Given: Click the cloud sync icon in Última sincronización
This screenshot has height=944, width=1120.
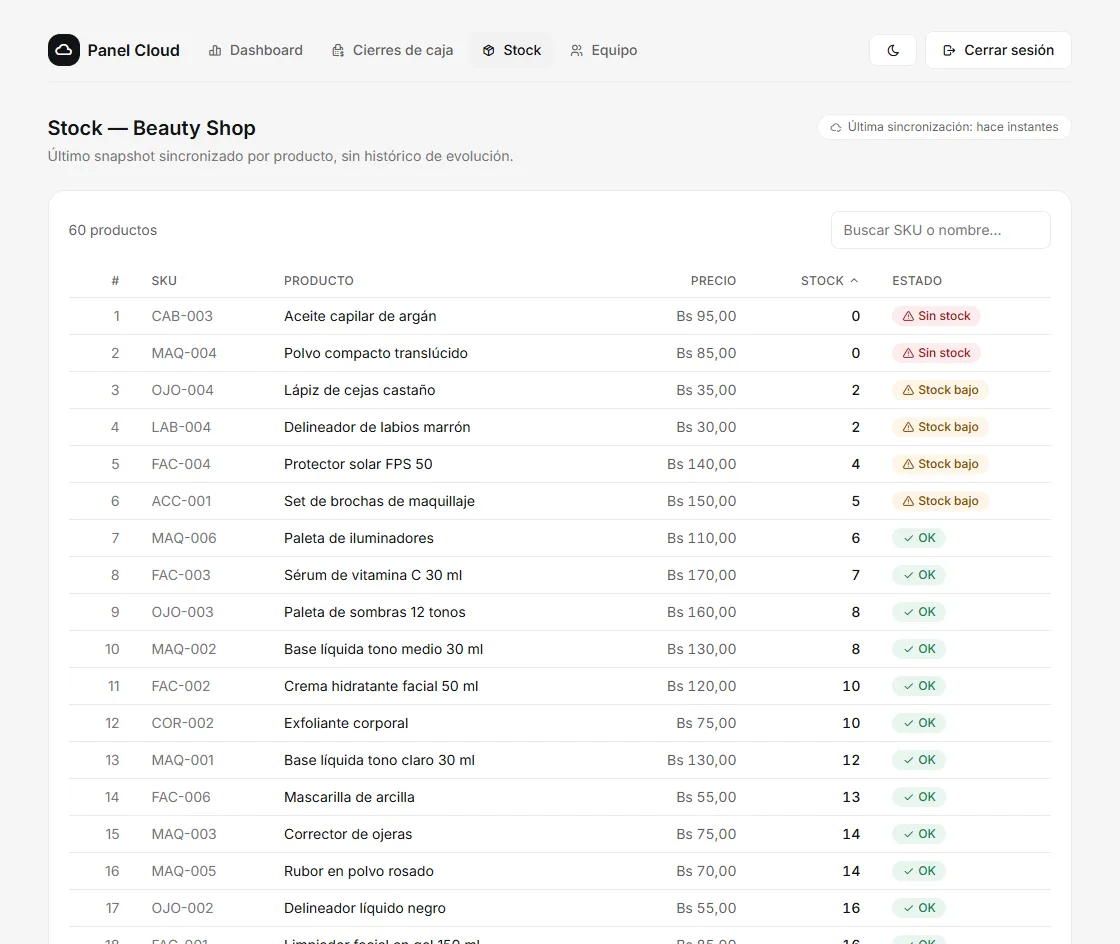Looking at the screenshot, I should 836,127.
